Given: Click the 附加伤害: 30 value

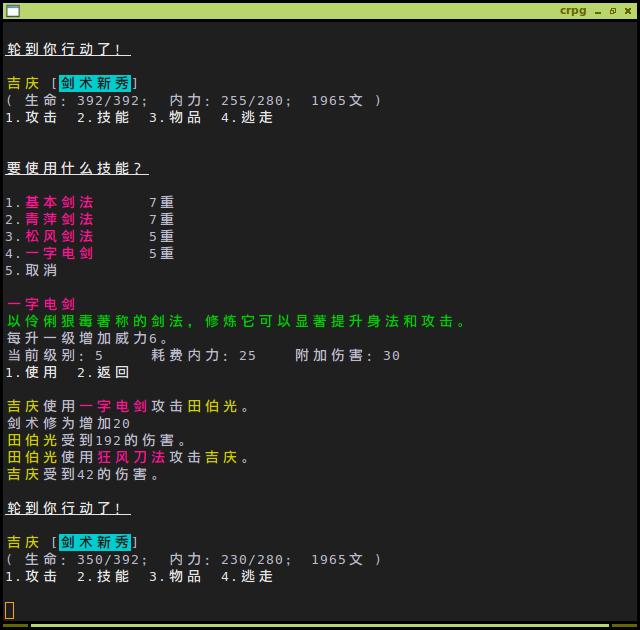Looking at the screenshot, I should (x=347, y=355).
